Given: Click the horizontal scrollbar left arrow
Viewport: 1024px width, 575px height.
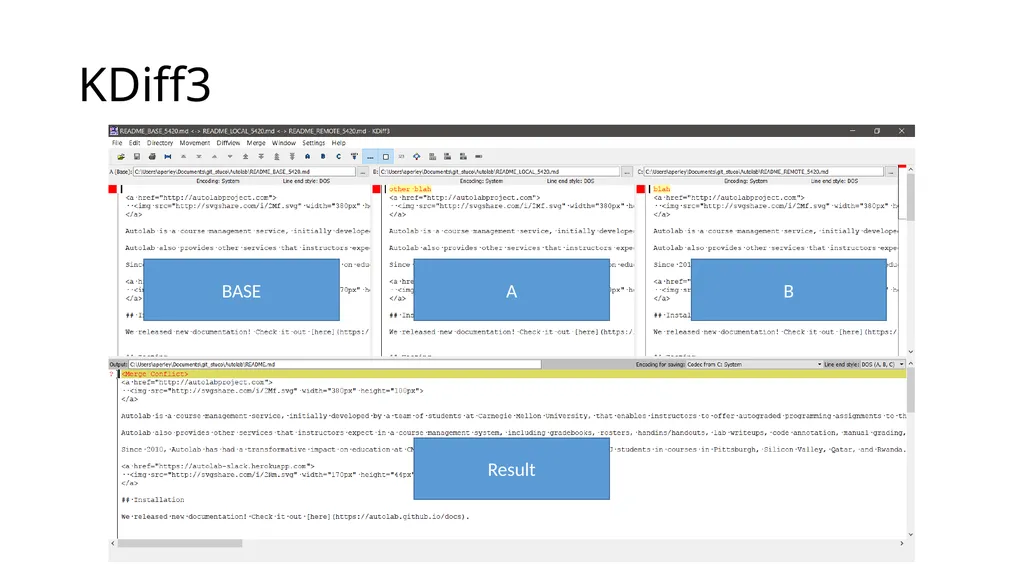Looking at the screenshot, I should pos(113,543).
